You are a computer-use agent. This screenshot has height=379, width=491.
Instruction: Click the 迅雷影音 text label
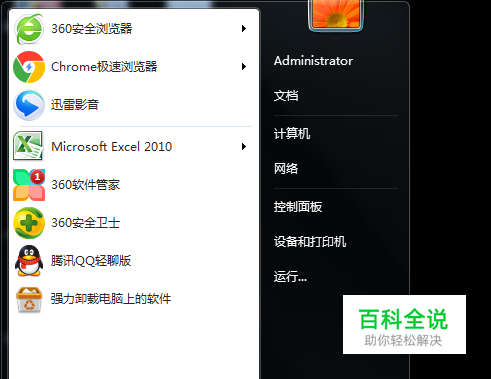[75, 105]
